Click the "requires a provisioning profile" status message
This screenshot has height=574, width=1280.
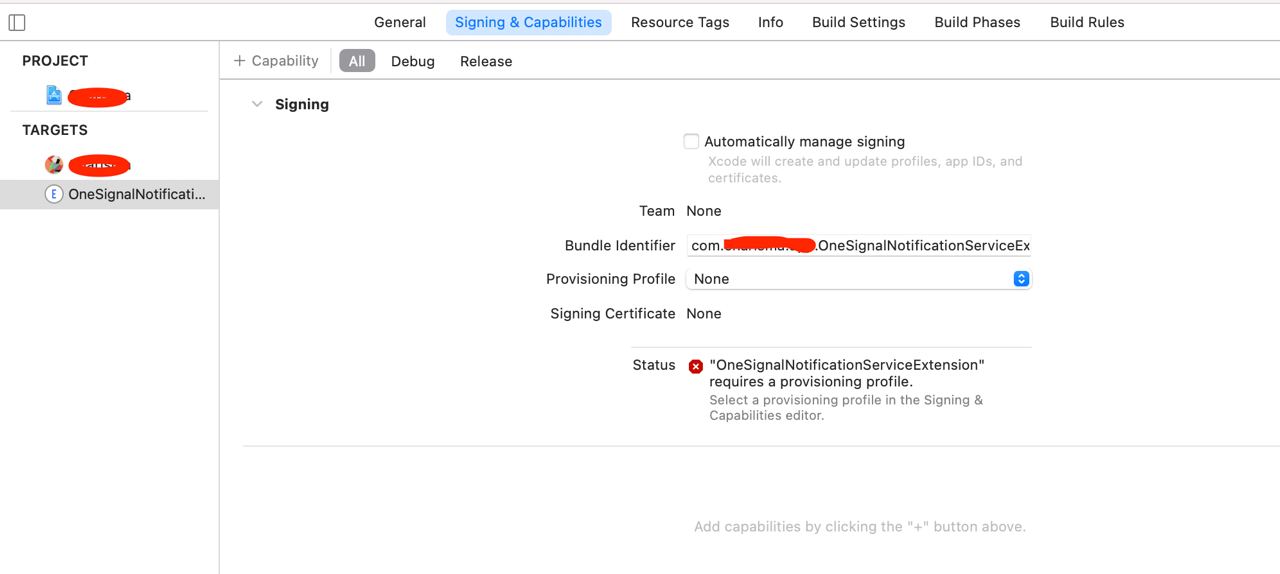click(x=847, y=373)
